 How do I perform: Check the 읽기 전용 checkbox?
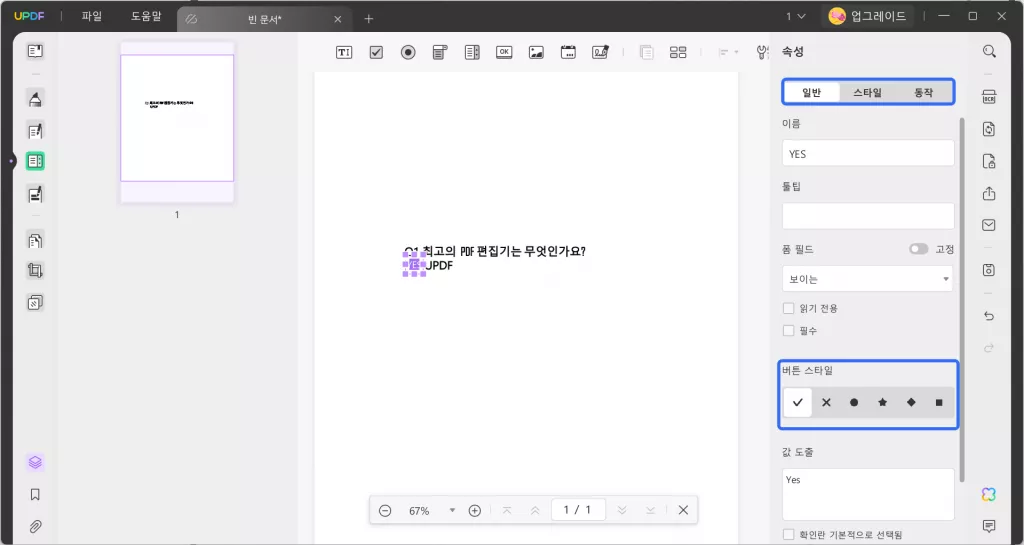(x=788, y=308)
